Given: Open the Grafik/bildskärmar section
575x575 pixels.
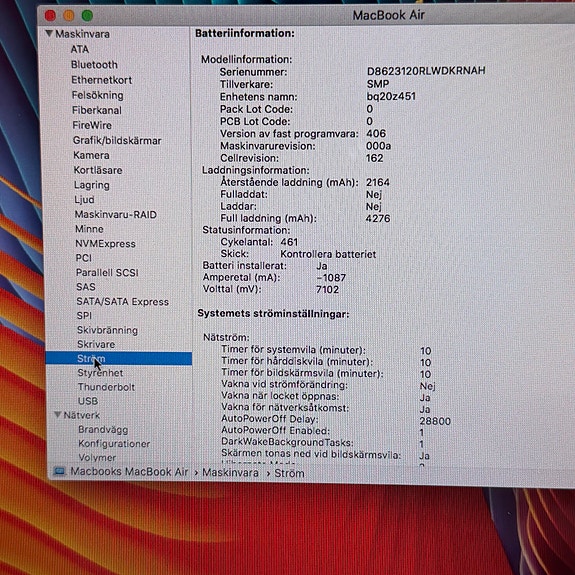Looking at the screenshot, I should pos(117,140).
